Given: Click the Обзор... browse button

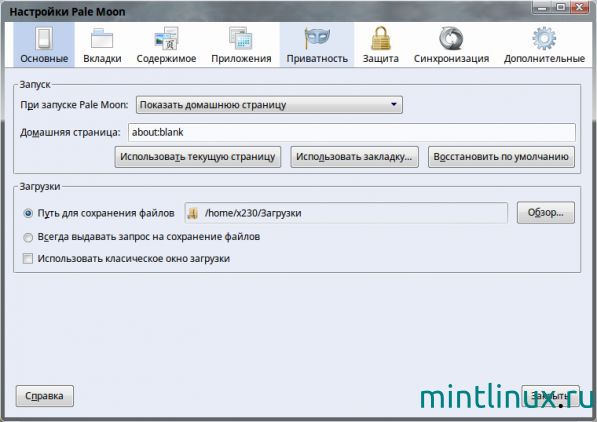Looking at the screenshot, I should 546,213.
